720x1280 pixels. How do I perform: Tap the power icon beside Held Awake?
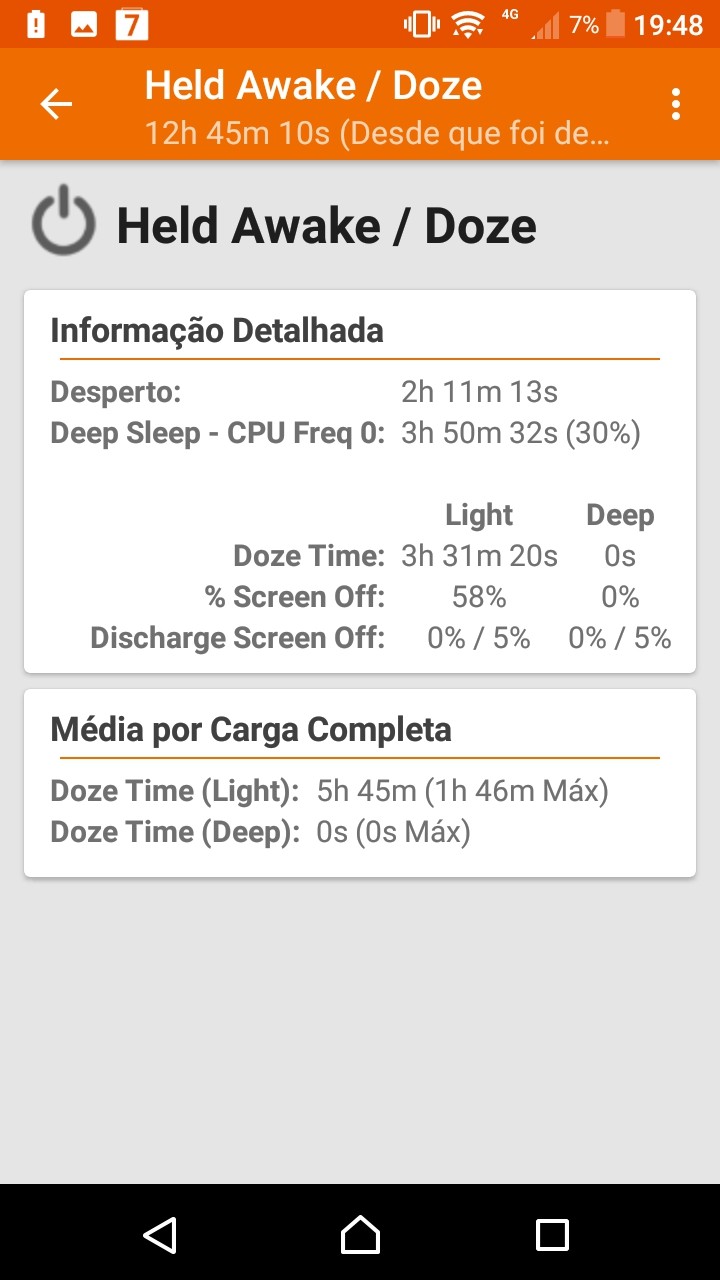[x=63, y=220]
